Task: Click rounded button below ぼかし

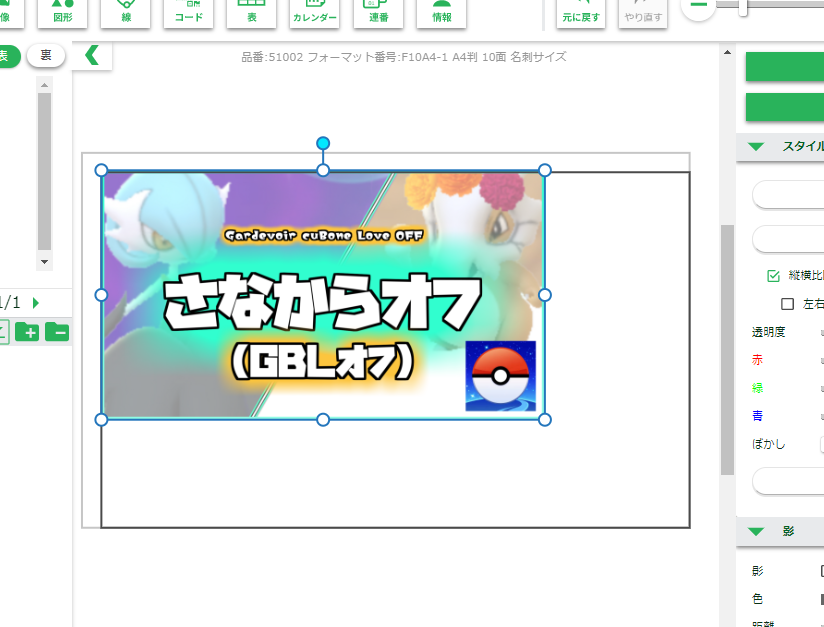Action: (788, 480)
